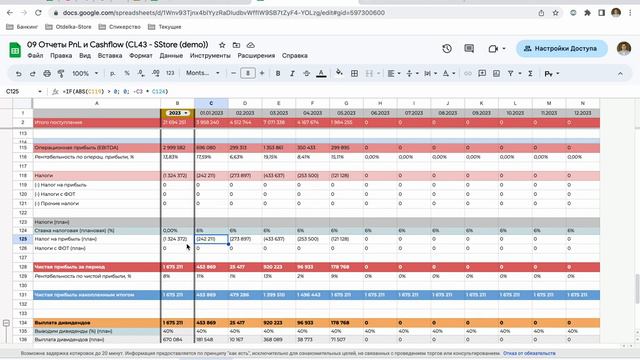
Task: Click the Отказ от обязательств link
Action: point(529,353)
